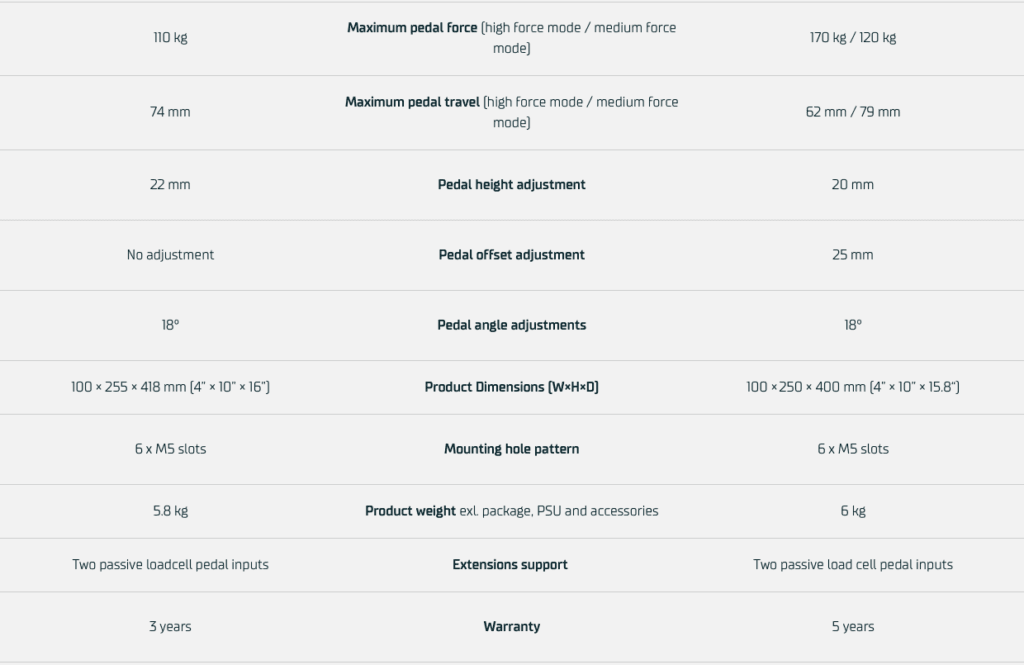Click the Product Dimensions (W×H×D) label
The width and height of the screenshot is (1024, 665).
pyautogui.click(x=511, y=387)
